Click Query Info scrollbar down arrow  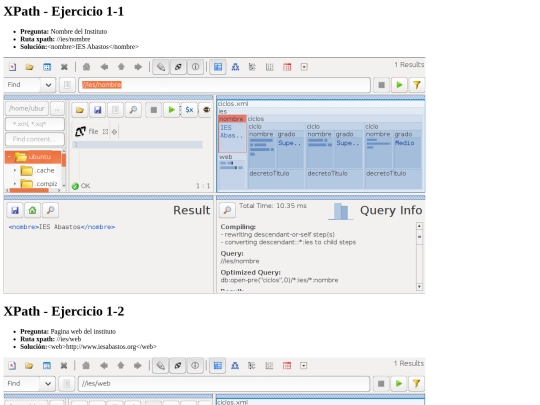click(x=419, y=287)
